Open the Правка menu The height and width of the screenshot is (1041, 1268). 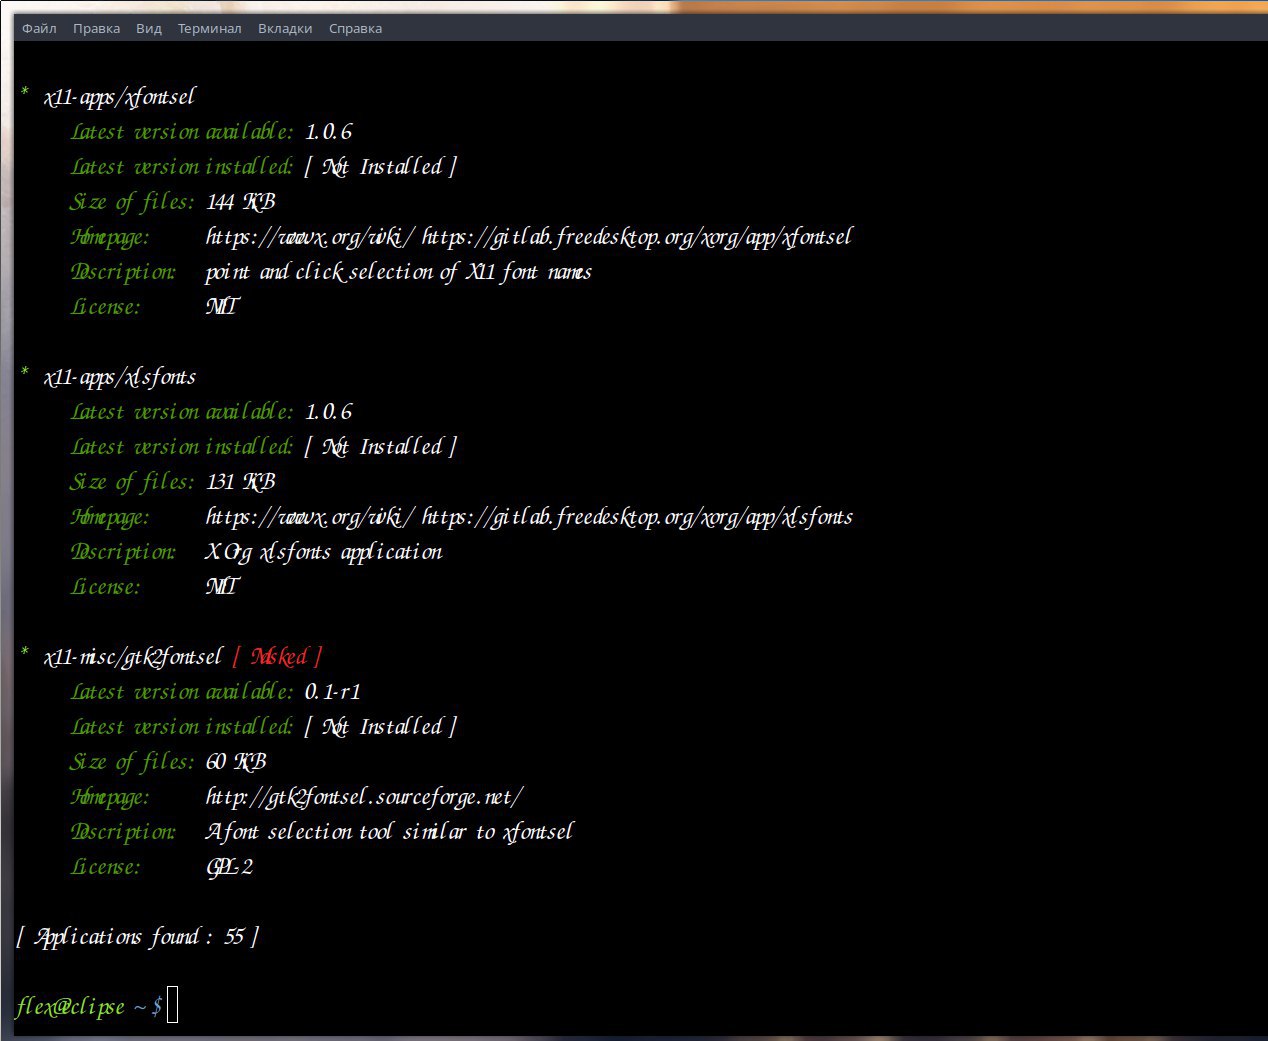tap(96, 28)
